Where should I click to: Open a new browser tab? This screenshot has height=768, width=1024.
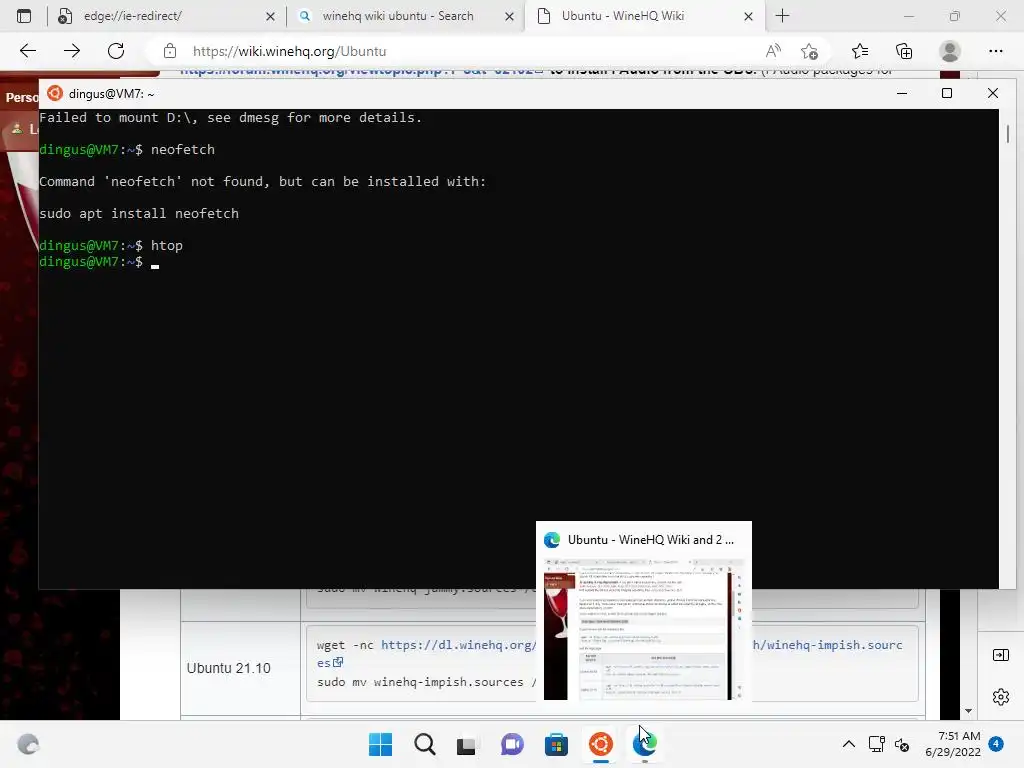782,16
